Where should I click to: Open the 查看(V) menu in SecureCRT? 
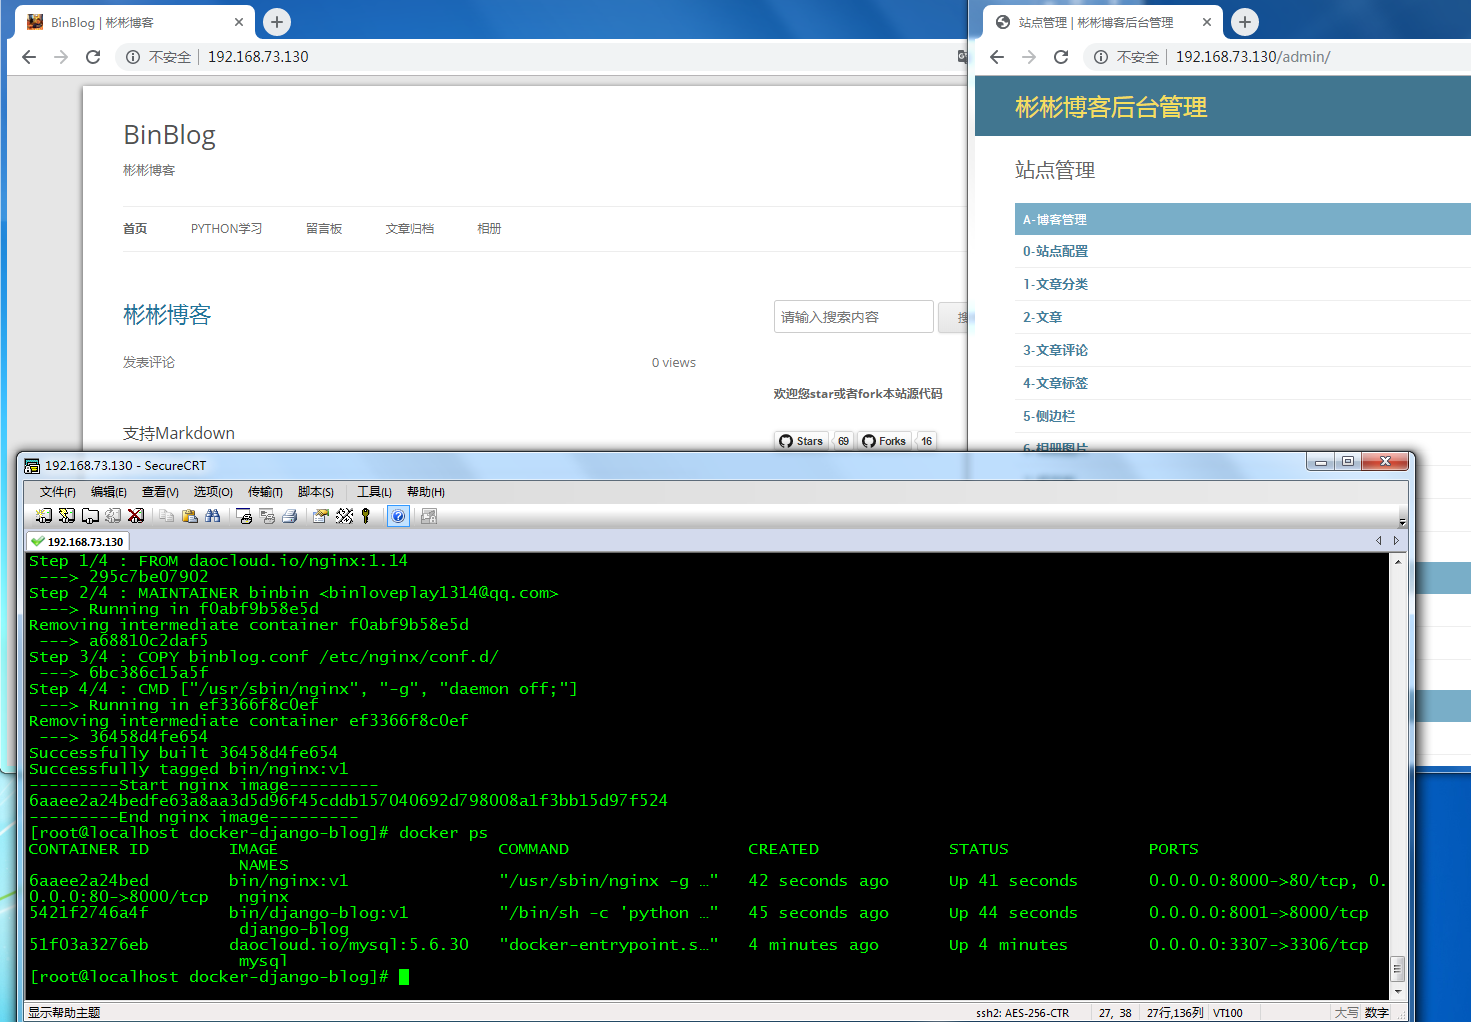point(160,492)
